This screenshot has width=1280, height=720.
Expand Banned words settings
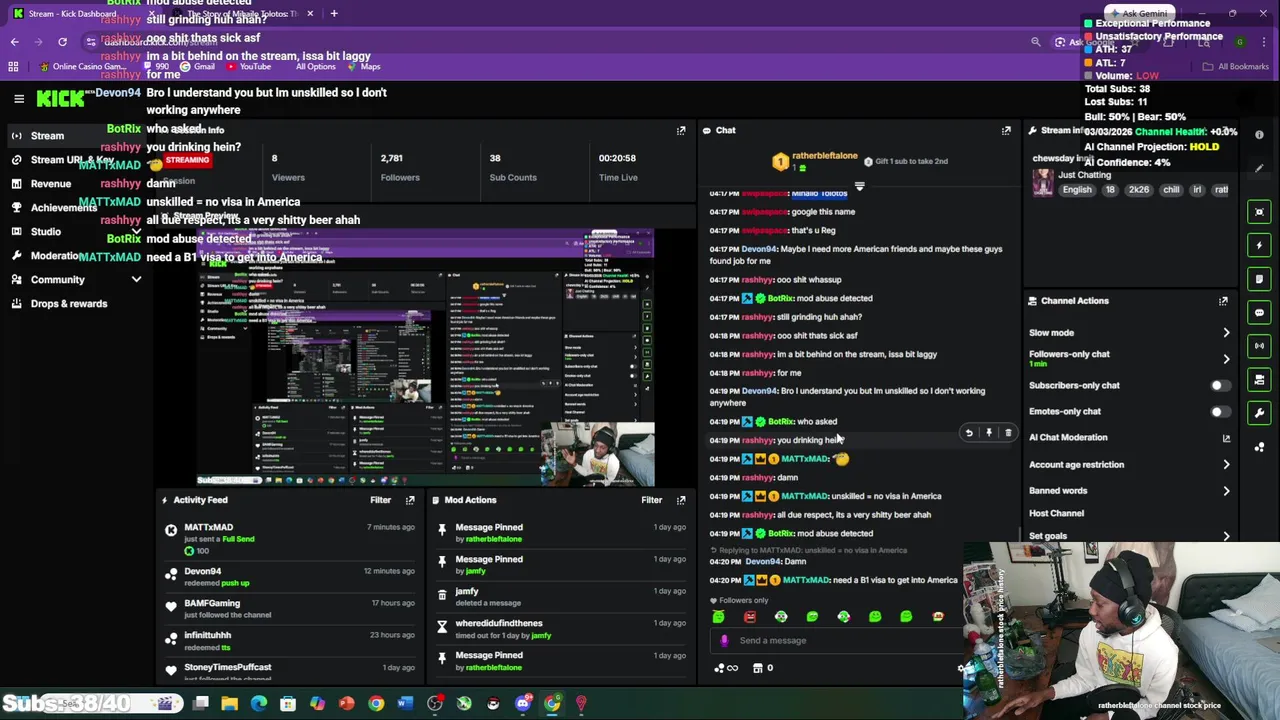(1226, 491)
